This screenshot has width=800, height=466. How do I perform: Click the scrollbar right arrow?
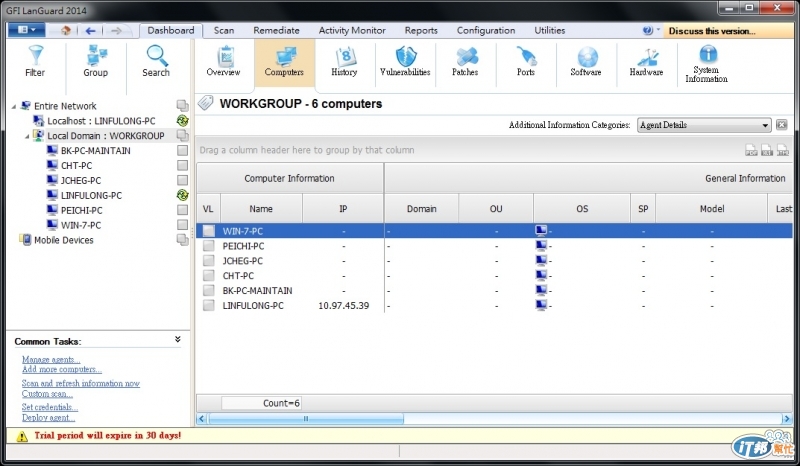pyautogui.click(x=786, y=419)
